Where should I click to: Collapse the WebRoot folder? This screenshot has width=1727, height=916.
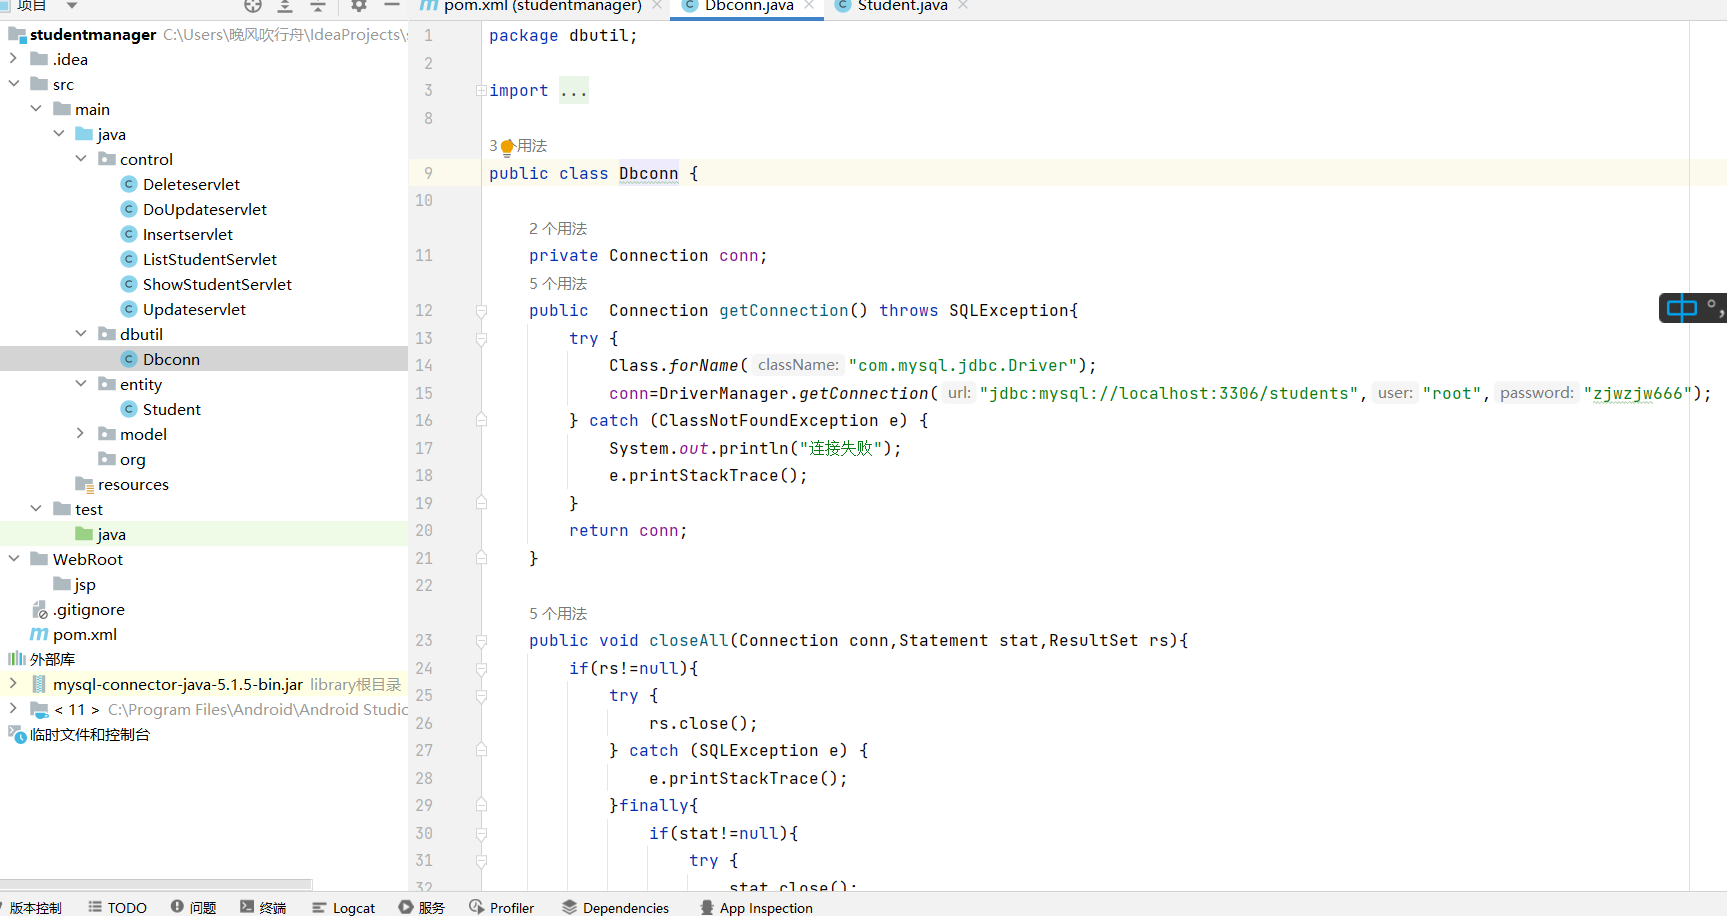(x=14, y=559)
